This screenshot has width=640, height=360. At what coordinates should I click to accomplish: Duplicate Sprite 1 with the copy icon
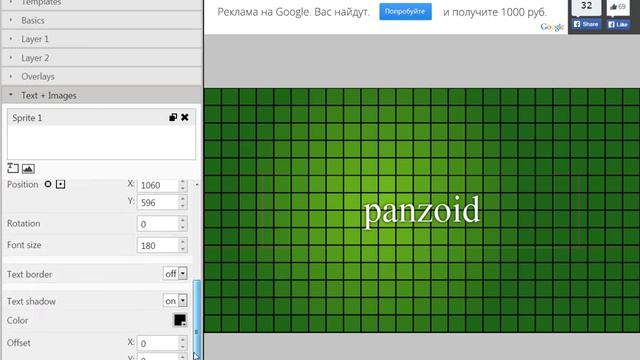173,118
